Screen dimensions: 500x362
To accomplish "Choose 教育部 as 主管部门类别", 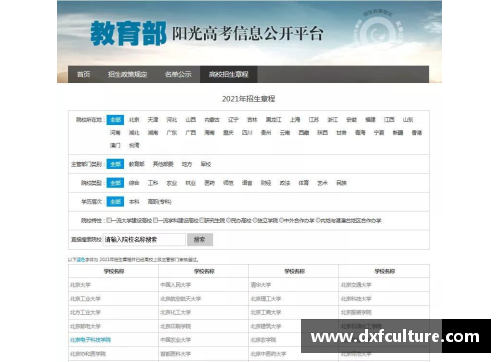I will point(137,164).
